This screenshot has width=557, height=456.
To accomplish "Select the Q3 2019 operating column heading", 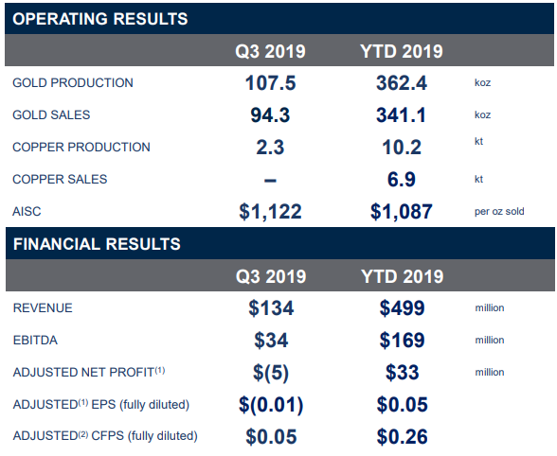I will pyautogui.click(x=270, y=51).
